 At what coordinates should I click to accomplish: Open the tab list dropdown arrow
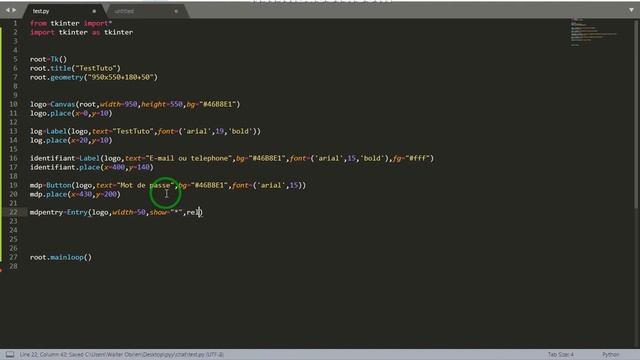[631, 10]
